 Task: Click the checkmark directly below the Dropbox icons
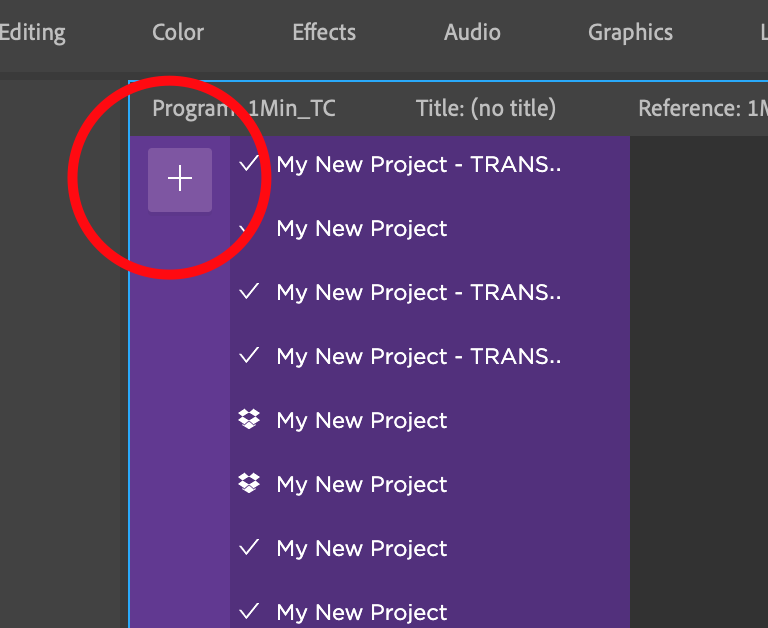pos(249,548)
